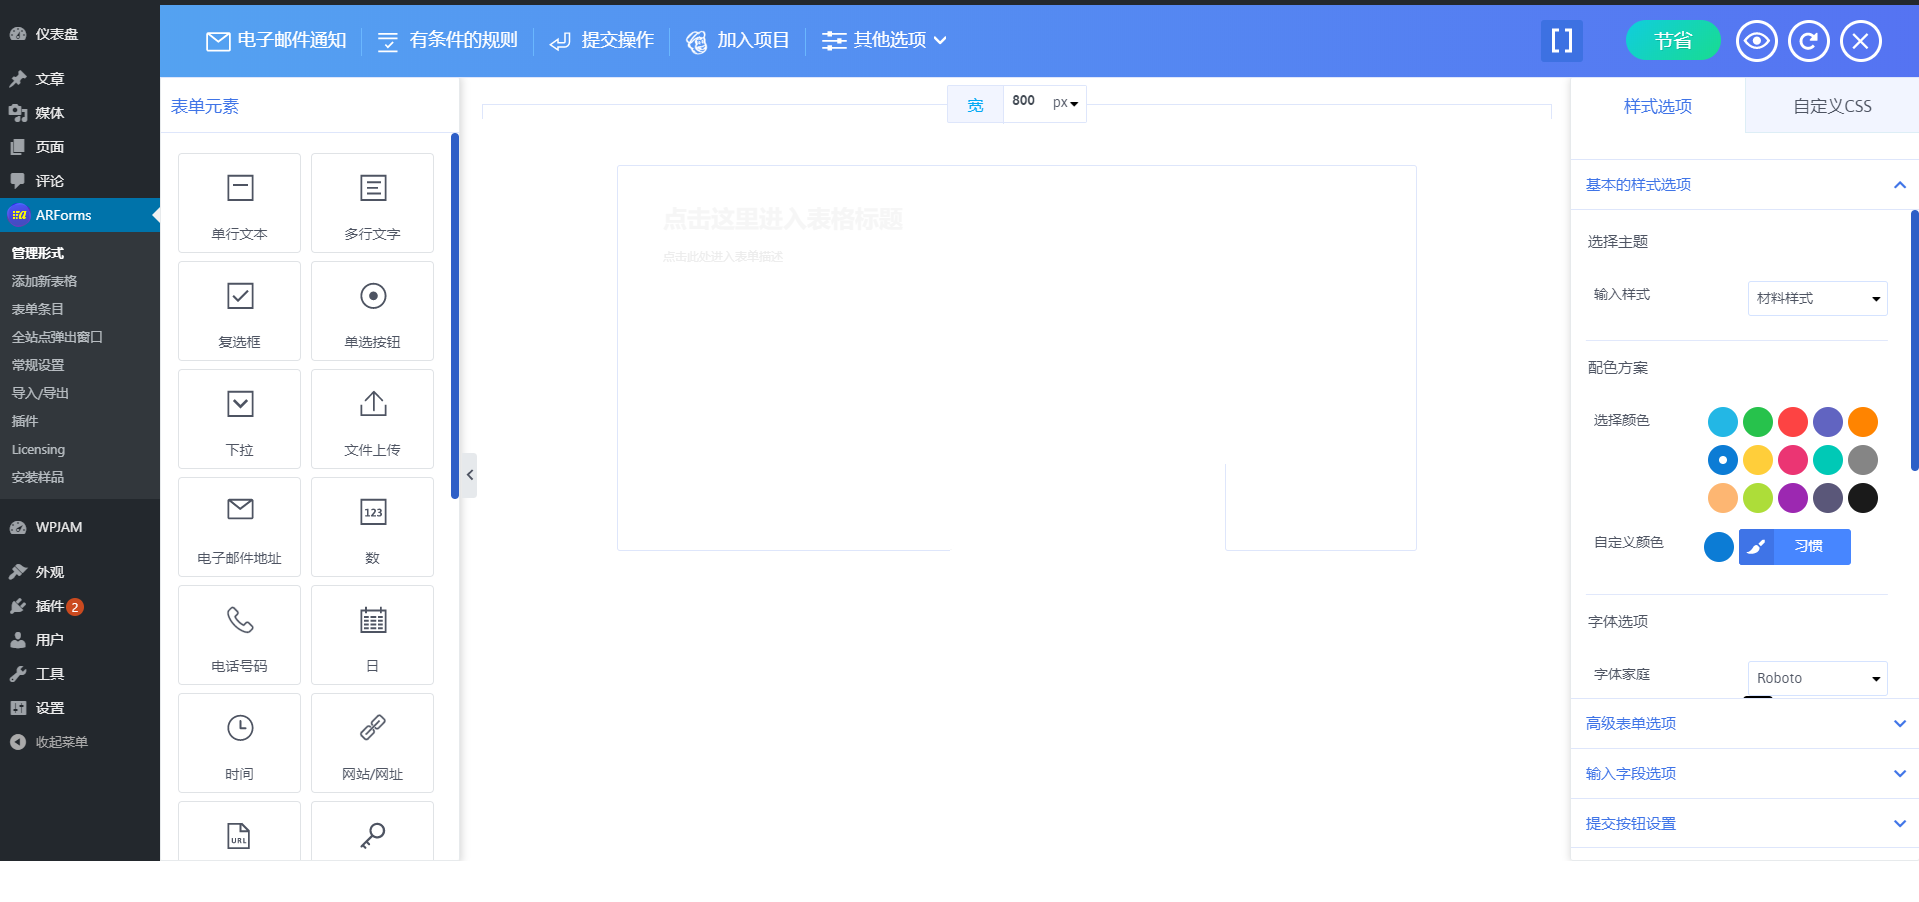Screen dimensions: 1919x902
Task: Add the 网站/网址 link field element
Action: (x=372, y=743)
